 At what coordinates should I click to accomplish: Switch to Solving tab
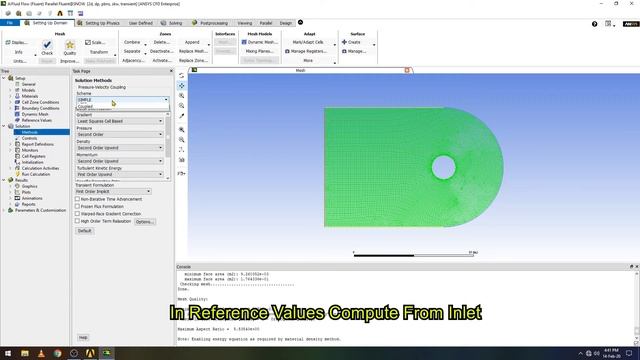[x=172, y=23]
